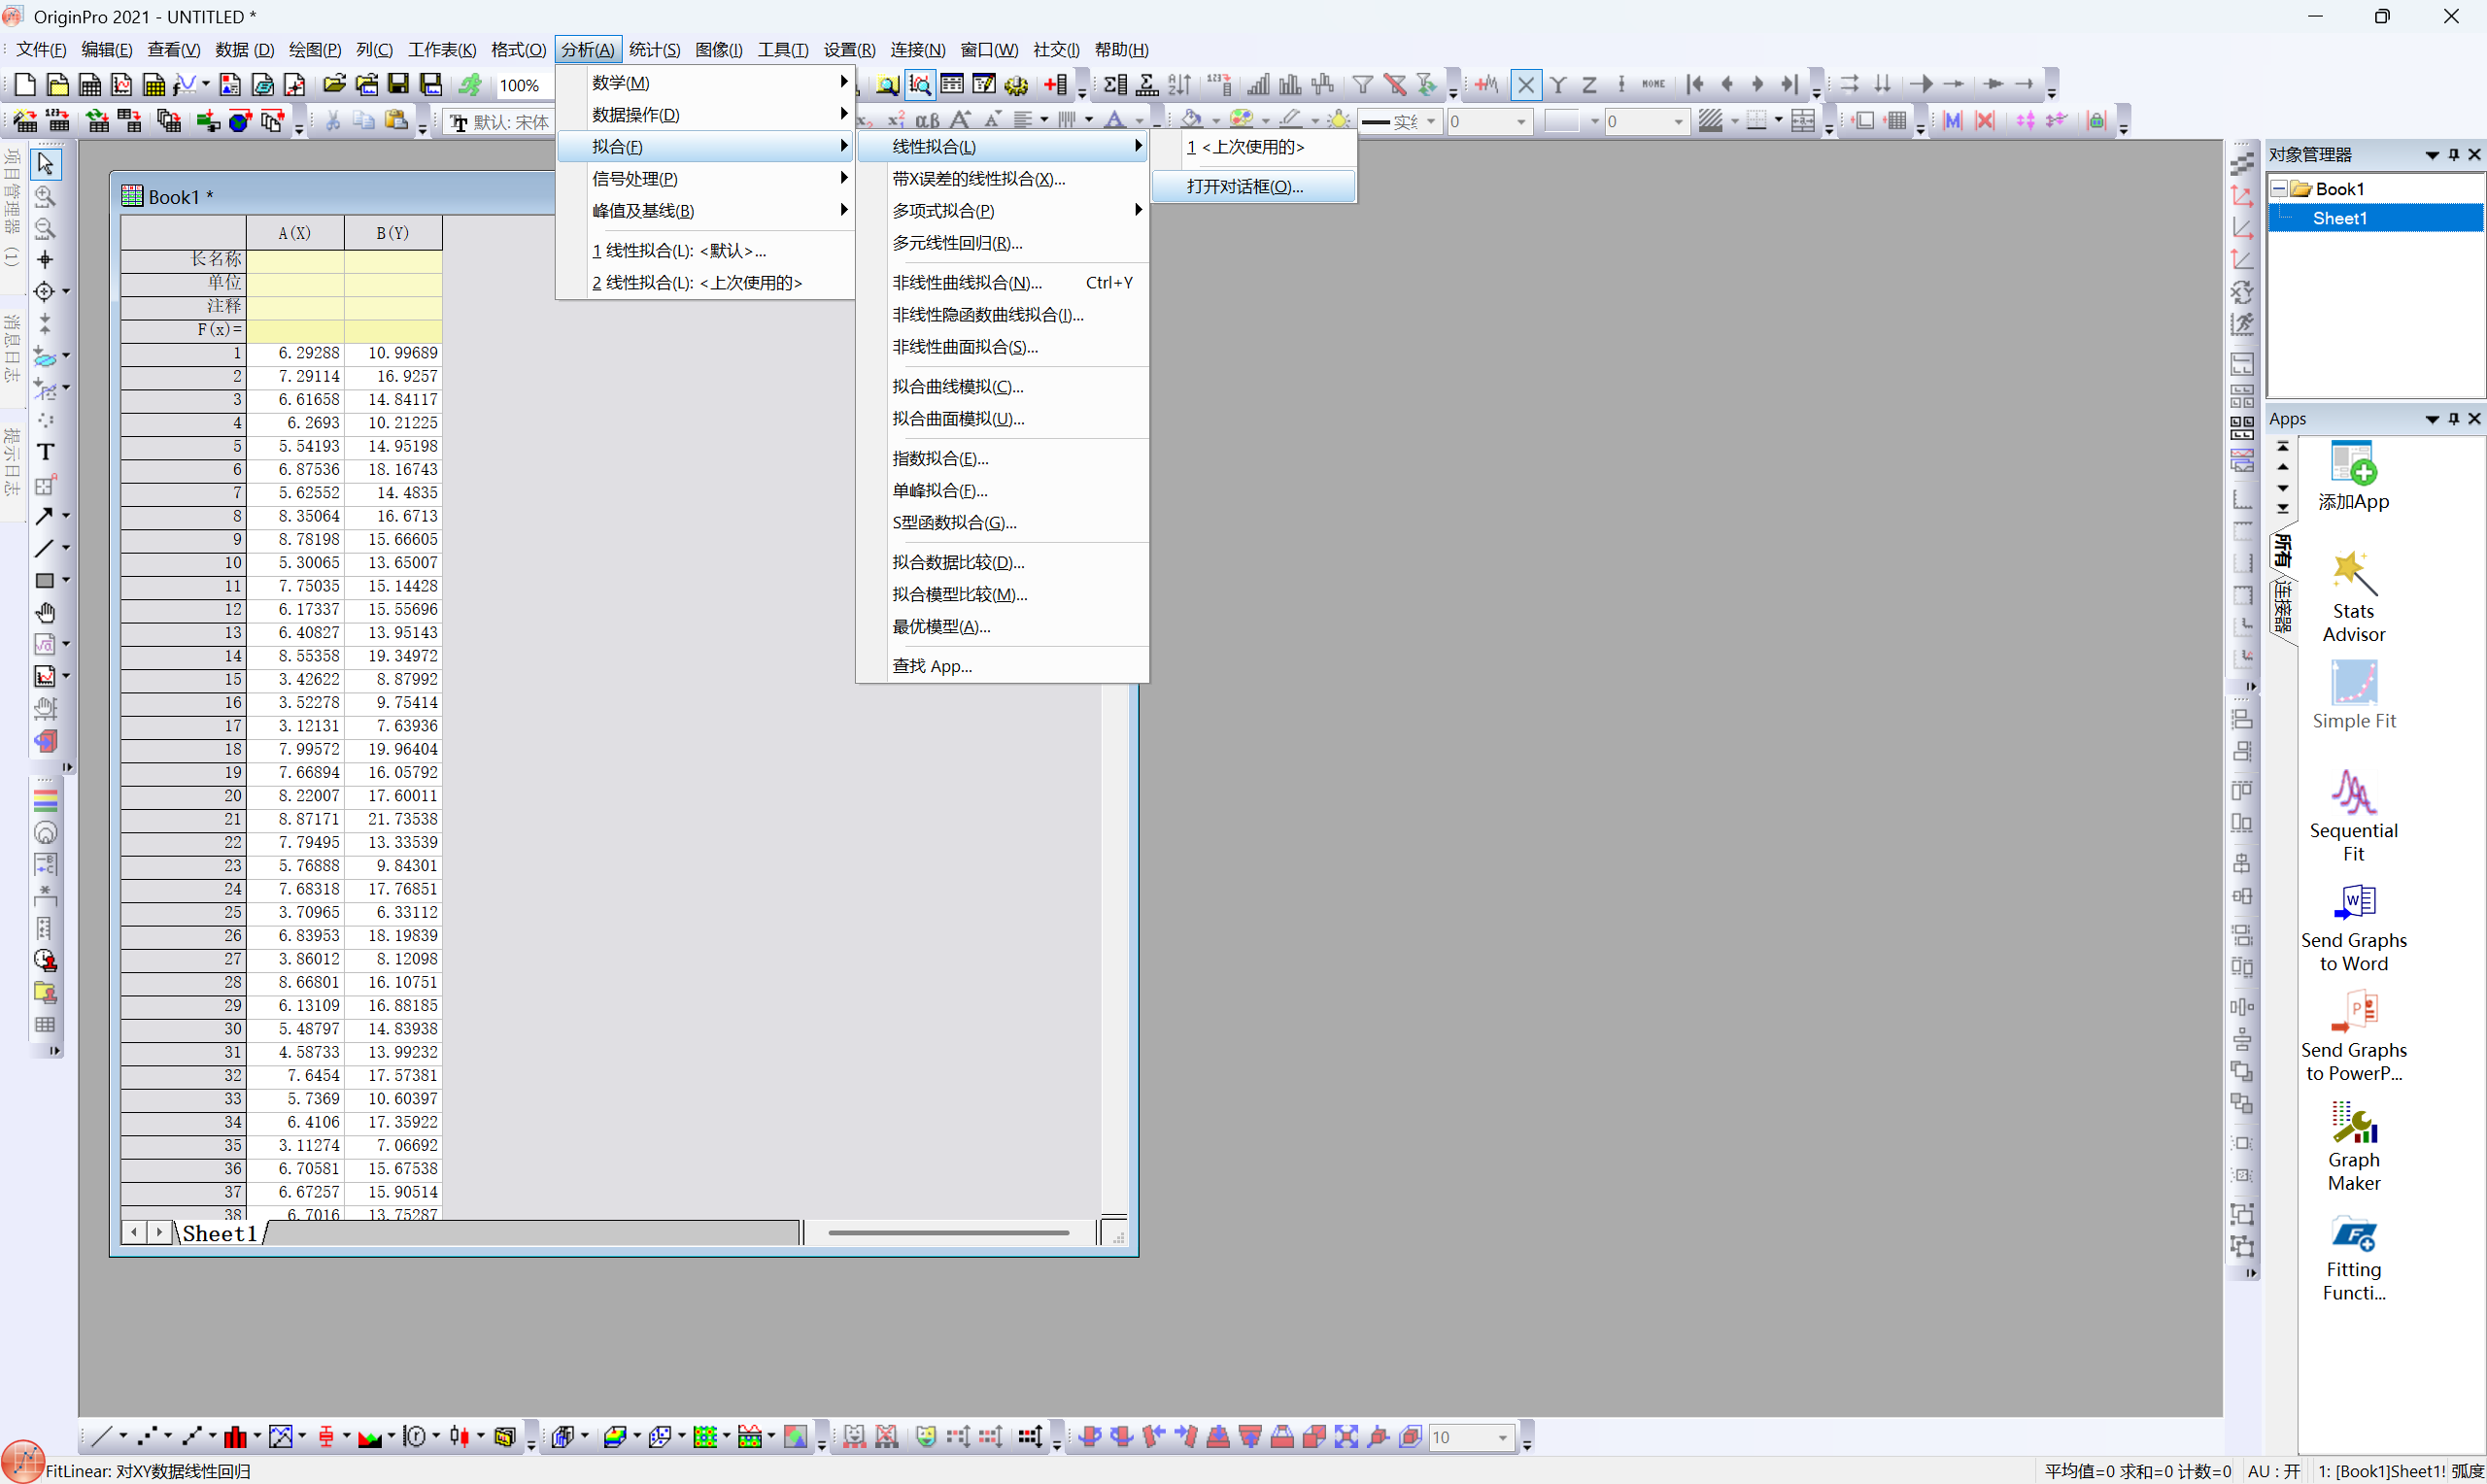Click the mask M icon
The image size is (2487, 1484).
(1952, 121)
